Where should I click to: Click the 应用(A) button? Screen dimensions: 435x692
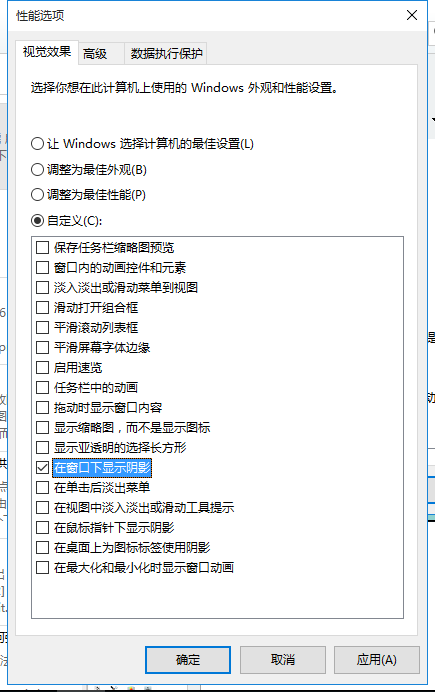[376, 660]
